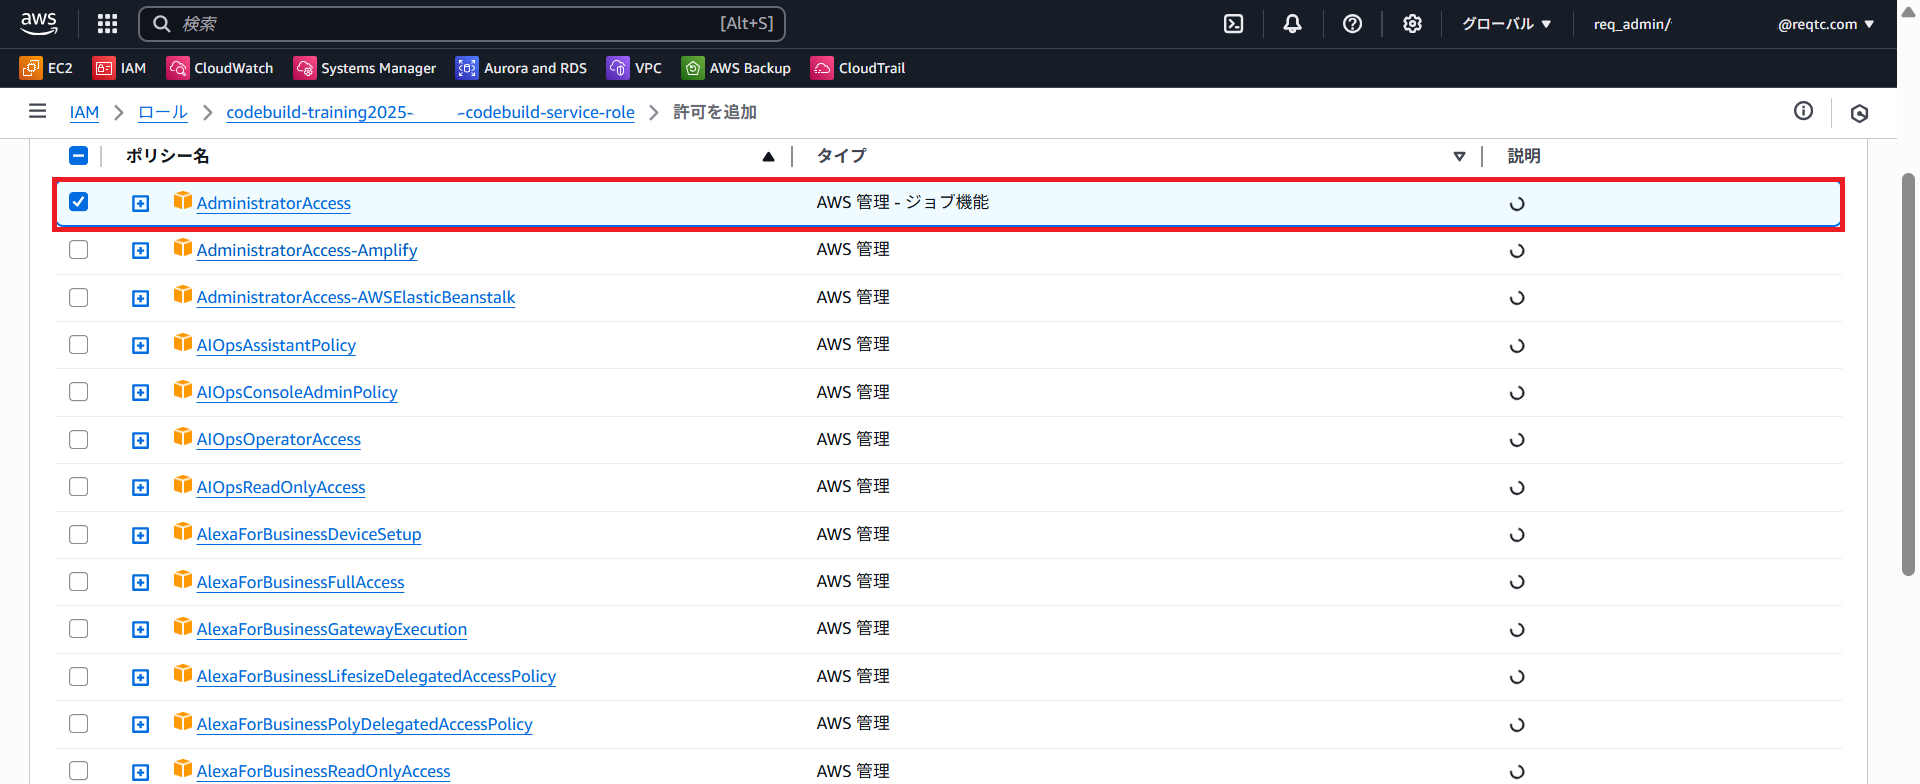Check the AlexaForBusinessPolyDelegatedAccessPolicy checkbox
This screenshot has width=1920, height=784.
[78, 723]
